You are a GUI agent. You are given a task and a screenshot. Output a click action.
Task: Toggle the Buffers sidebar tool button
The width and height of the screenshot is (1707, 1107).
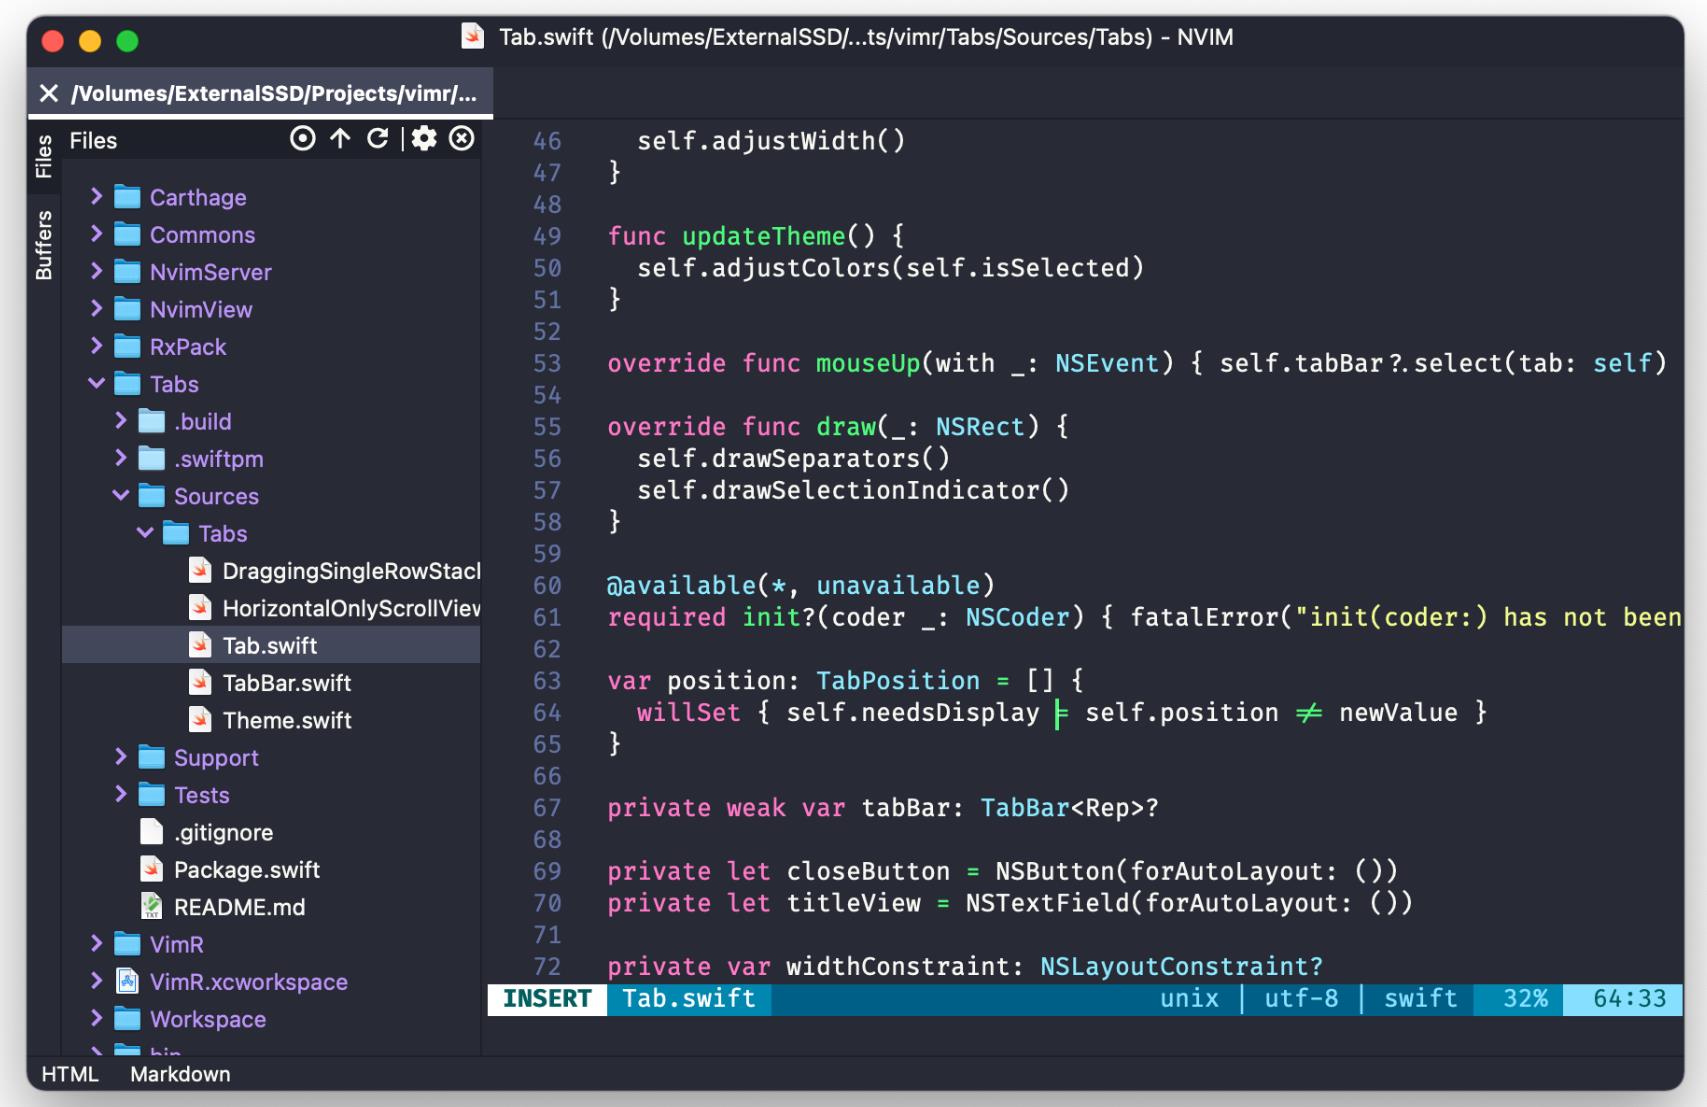pyautogui.click(x=44, y=245)
